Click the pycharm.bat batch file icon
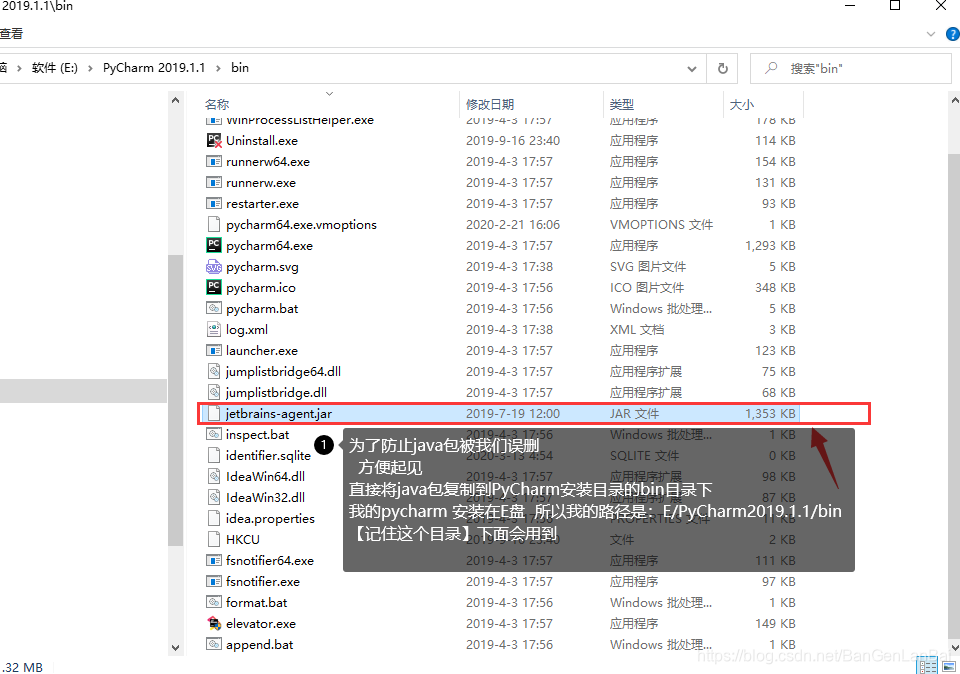The image size is (960, 674). [x=214, y=309]
